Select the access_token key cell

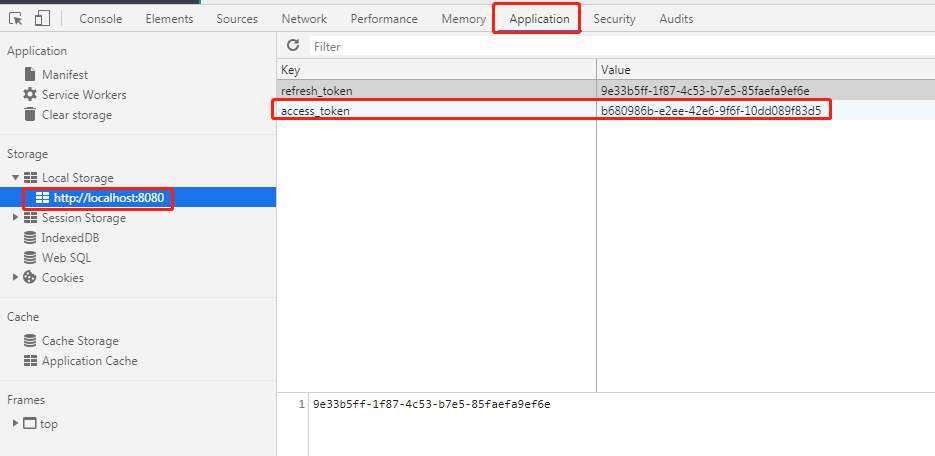point(436,110)
